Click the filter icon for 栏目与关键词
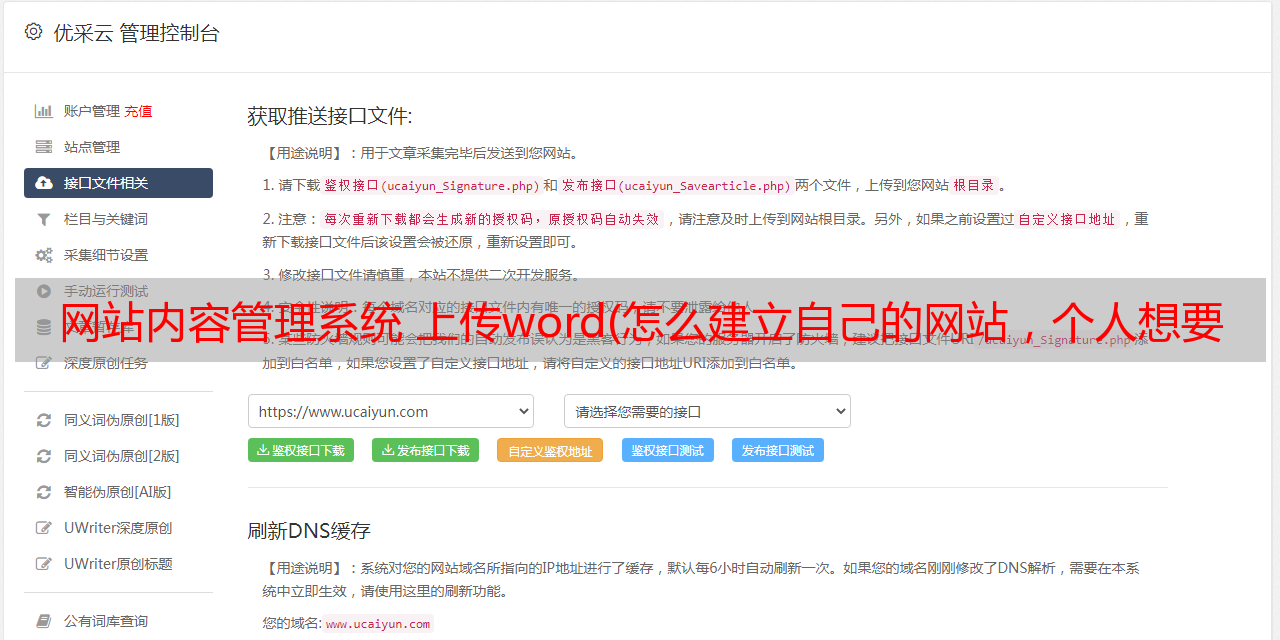 point(44,219)
